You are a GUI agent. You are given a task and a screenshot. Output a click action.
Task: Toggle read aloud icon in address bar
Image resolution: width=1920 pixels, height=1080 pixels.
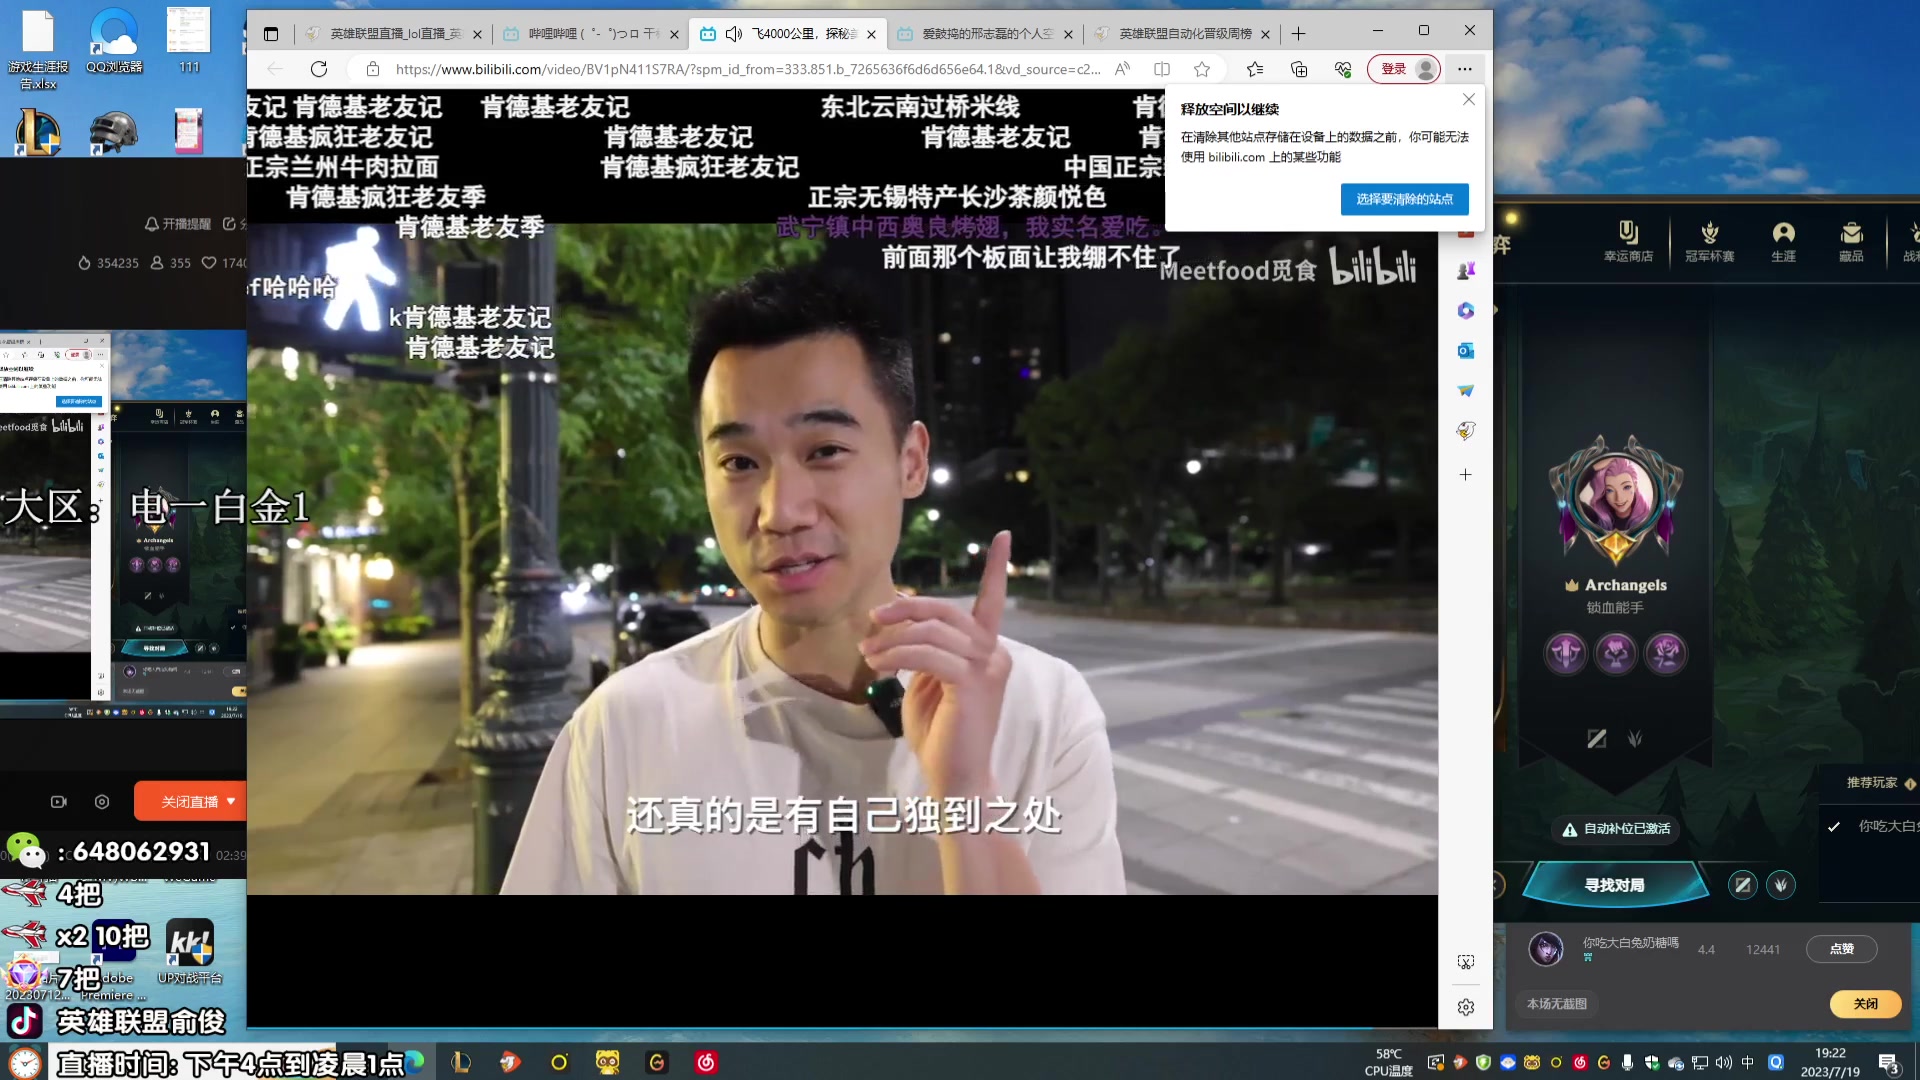pos(1123,69)
